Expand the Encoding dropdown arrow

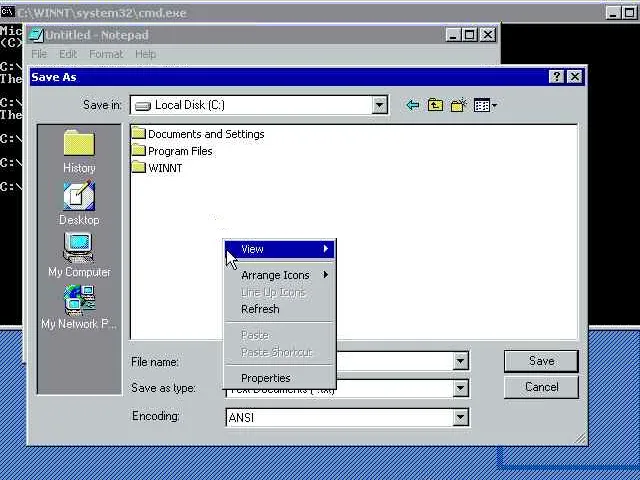click(460, 417)
